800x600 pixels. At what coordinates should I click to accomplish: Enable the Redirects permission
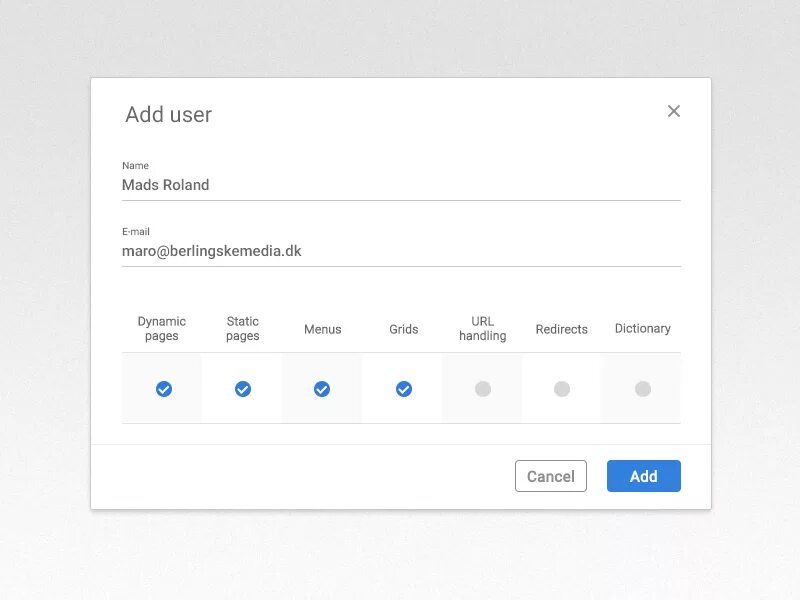tap(562, 389)
